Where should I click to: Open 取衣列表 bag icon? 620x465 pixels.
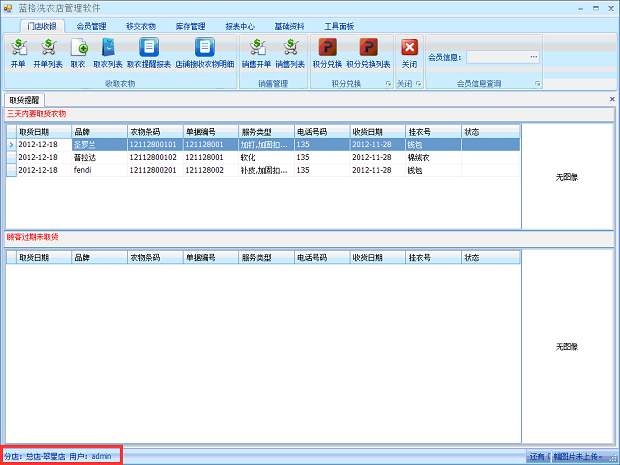(108, 47)
